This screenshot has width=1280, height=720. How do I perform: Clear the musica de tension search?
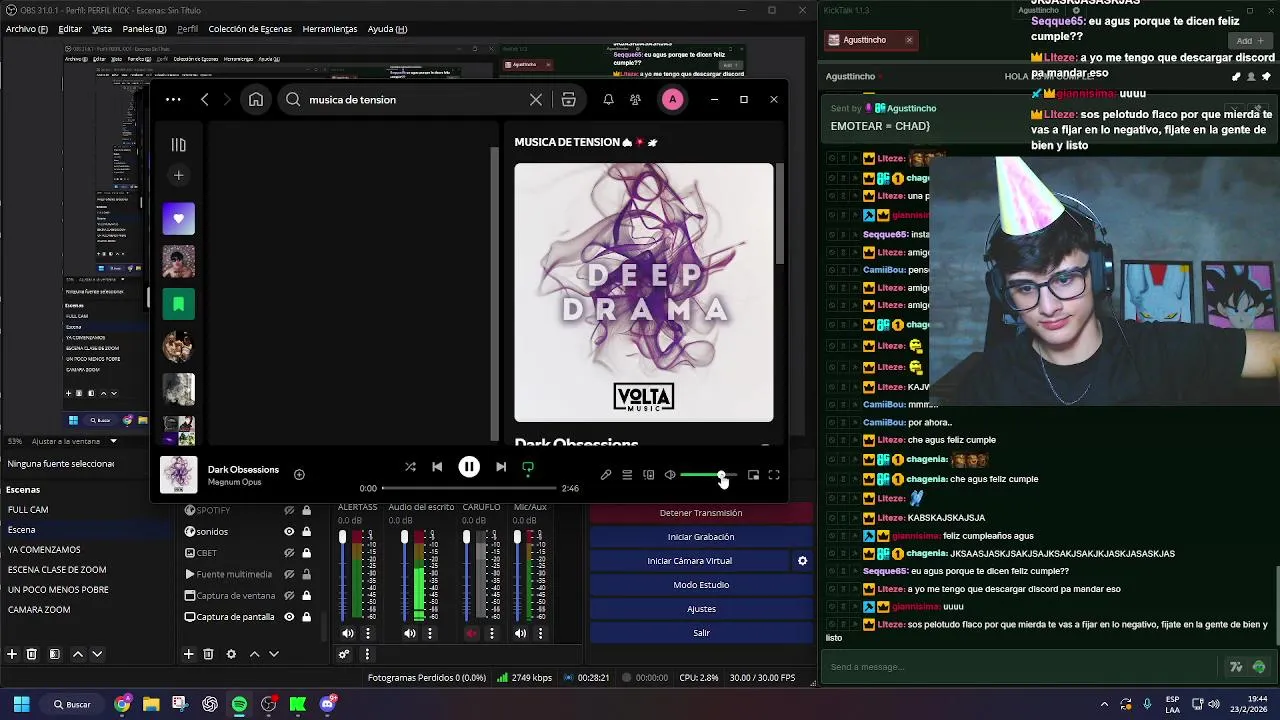(536, 100)
